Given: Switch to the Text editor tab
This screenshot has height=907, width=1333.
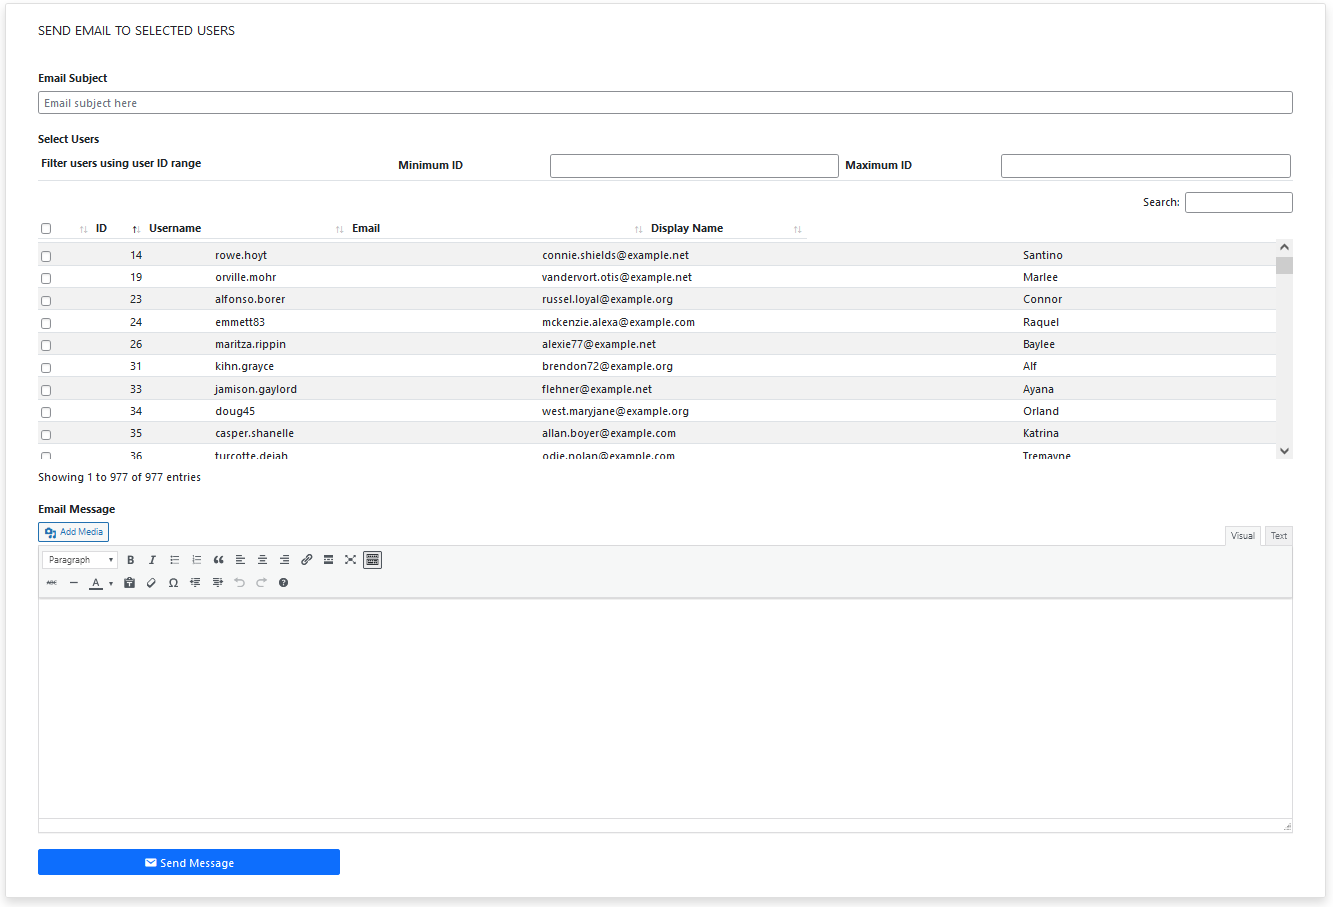Looking at the screenshot, I should pyautogui.click(x=1278, y=536).
